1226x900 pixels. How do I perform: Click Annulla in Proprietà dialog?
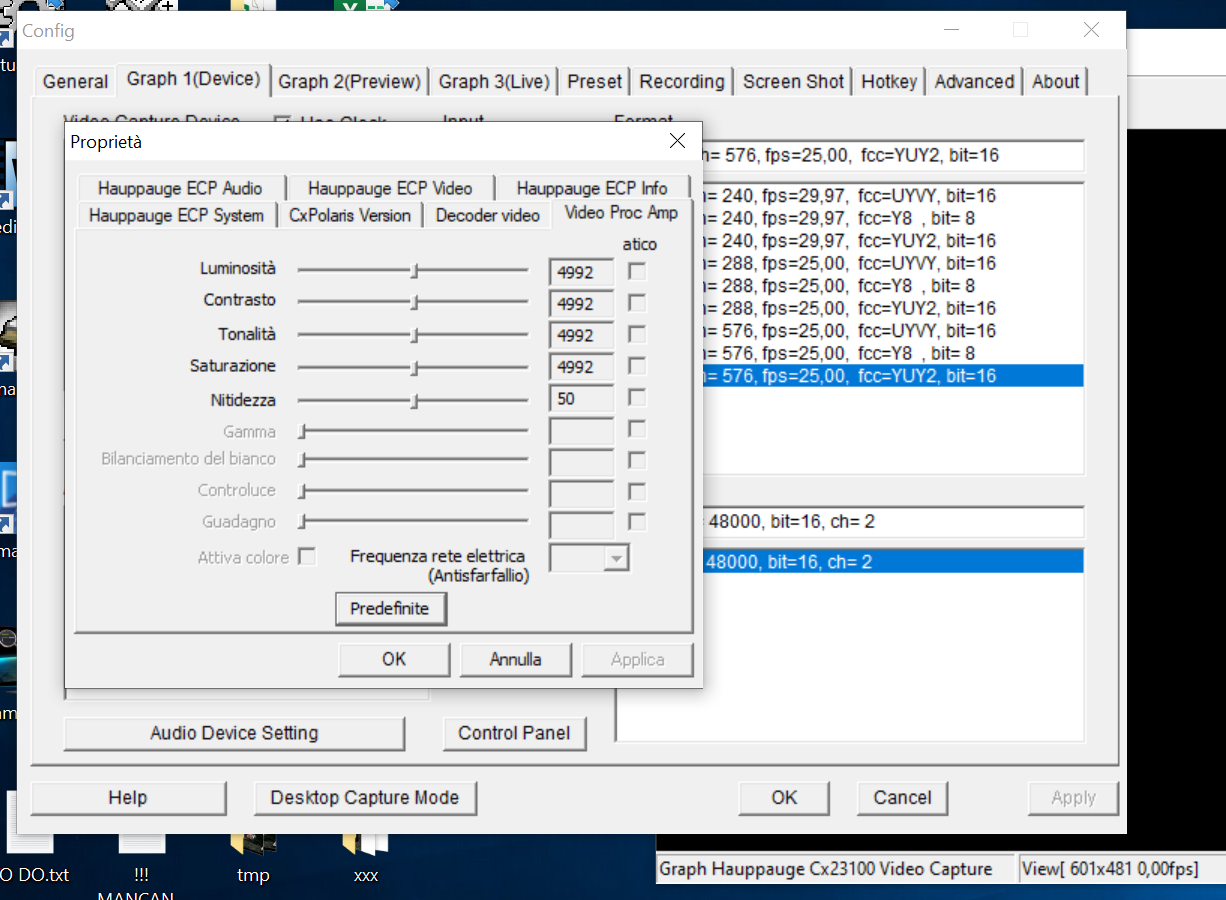[516, 659]
